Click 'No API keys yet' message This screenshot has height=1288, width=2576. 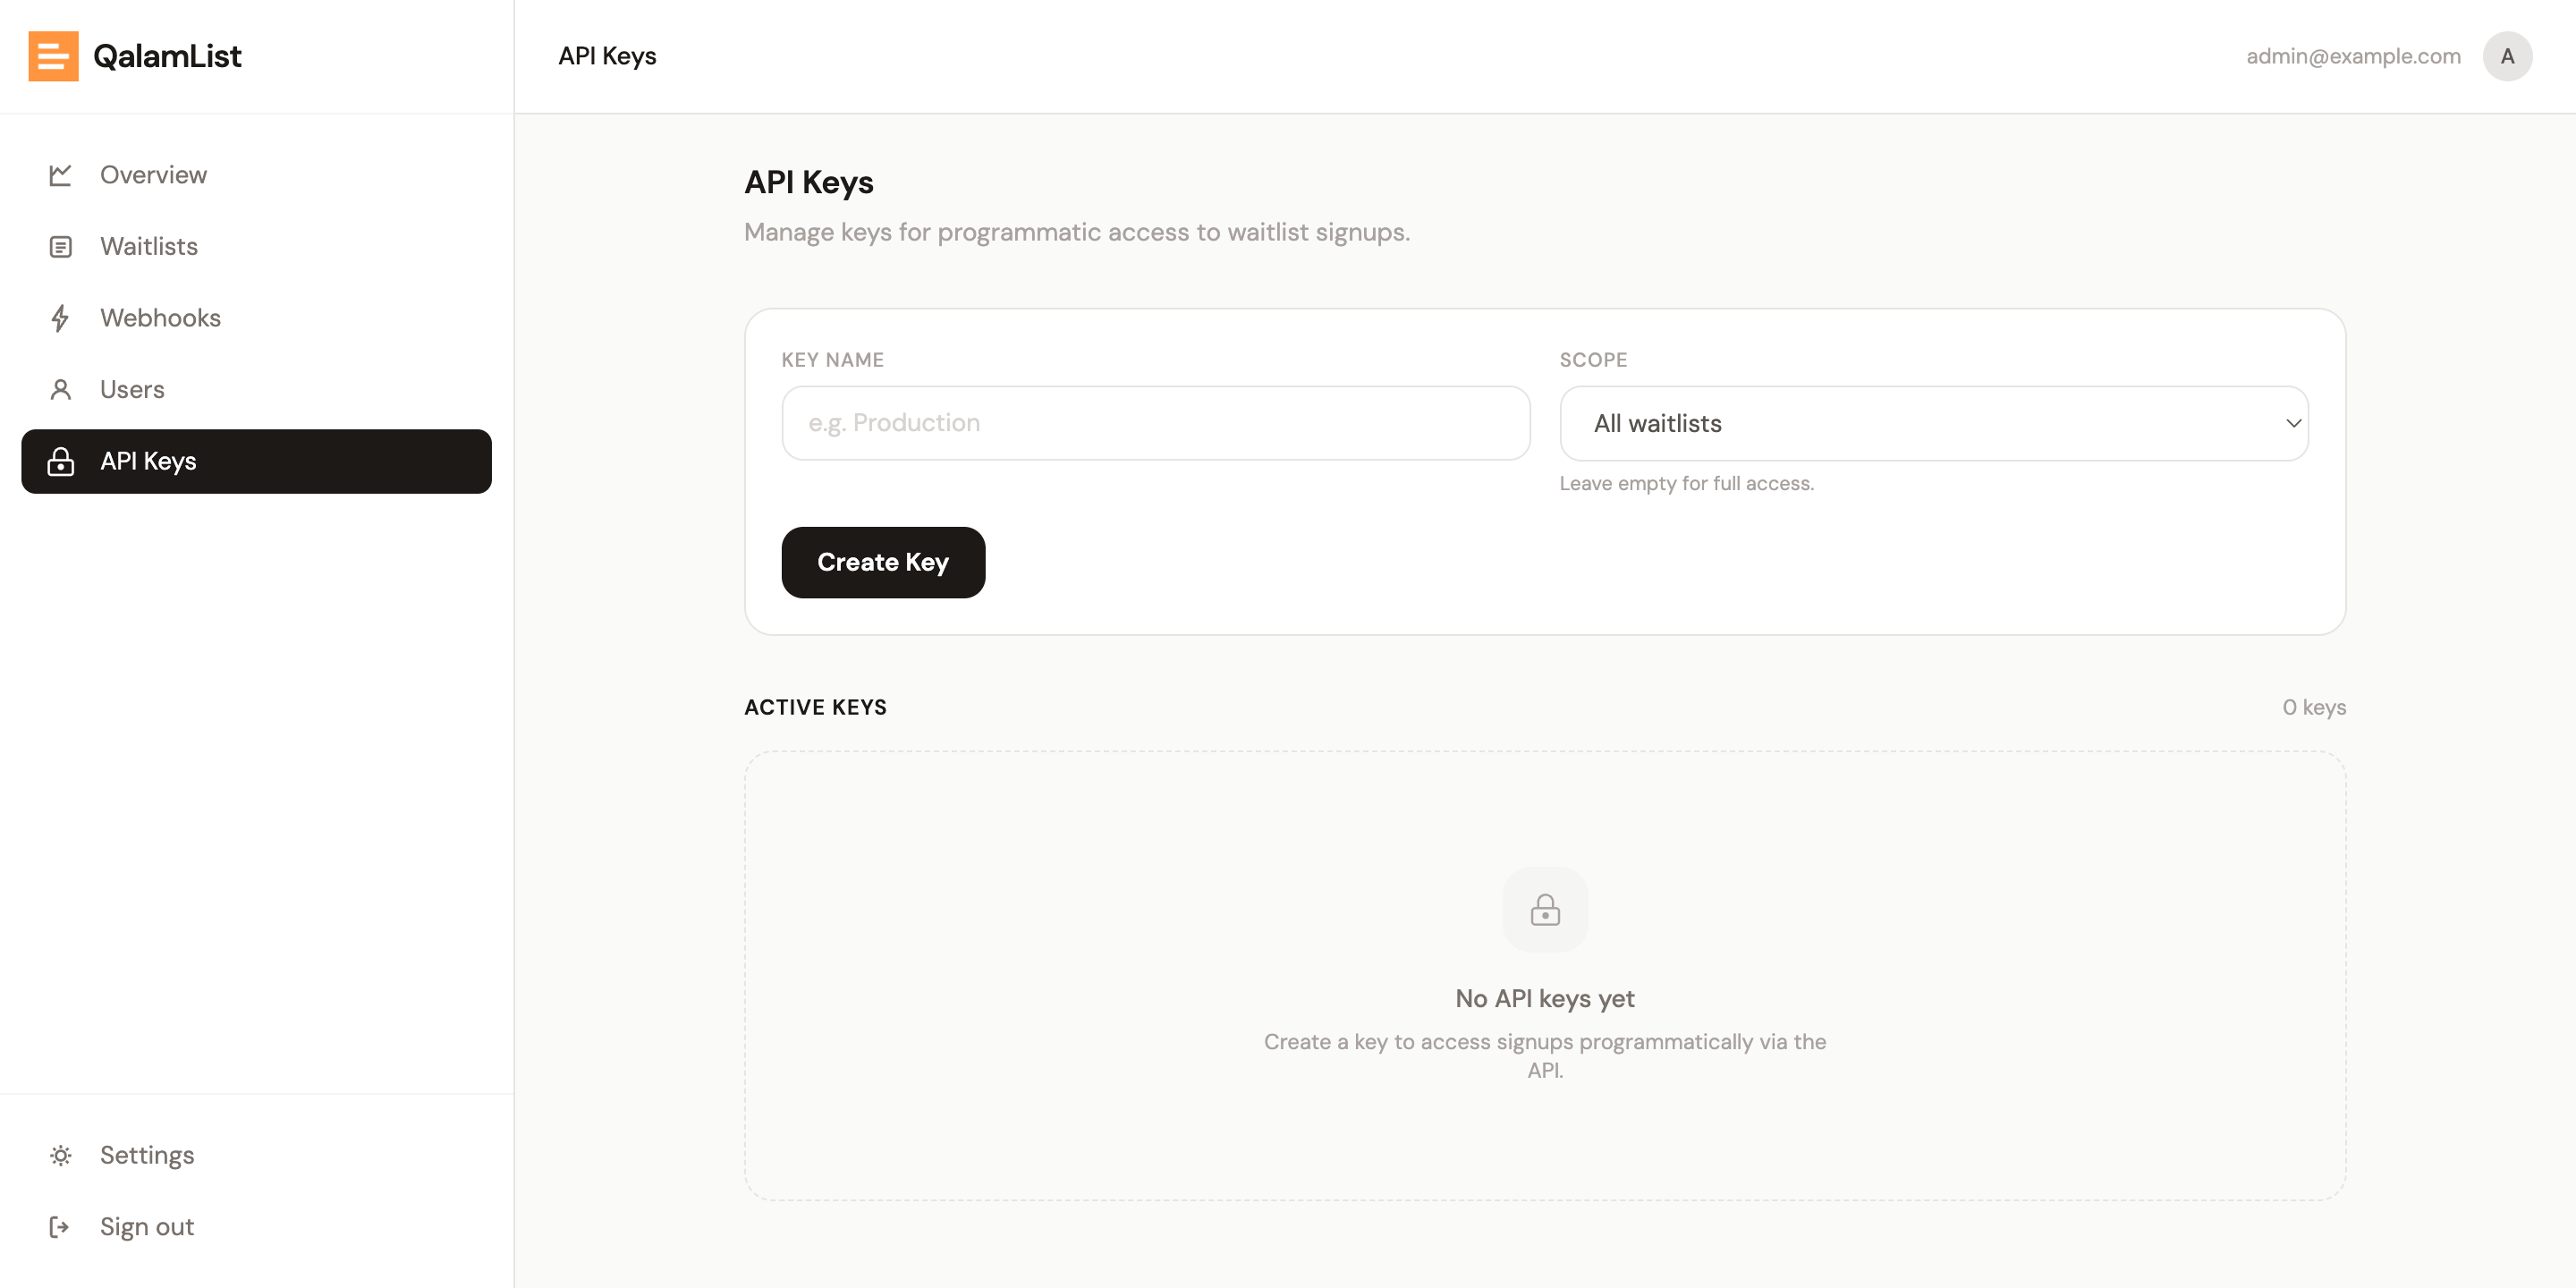1545,999
